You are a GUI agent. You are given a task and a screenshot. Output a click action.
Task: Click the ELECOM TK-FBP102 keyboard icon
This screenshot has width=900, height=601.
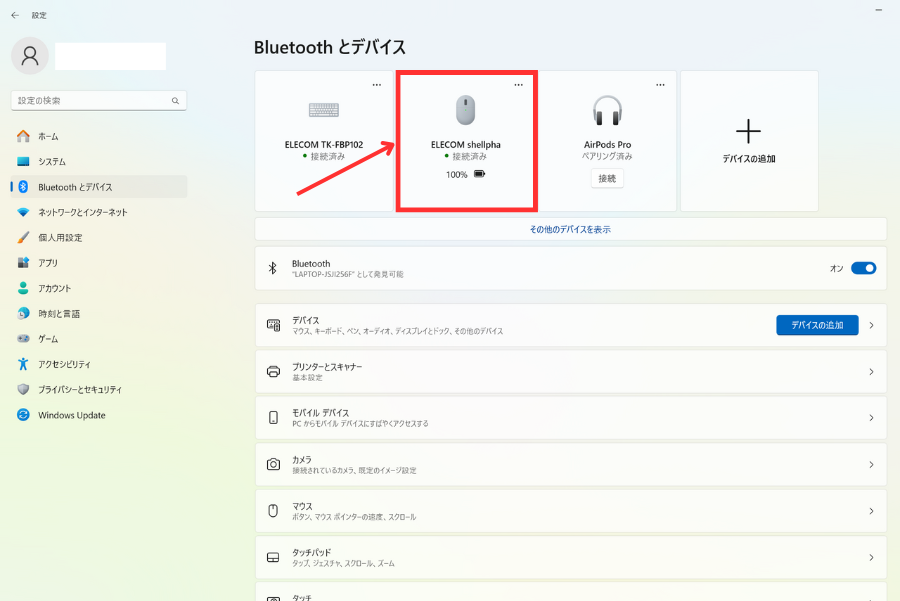click(x=324, y=110)
